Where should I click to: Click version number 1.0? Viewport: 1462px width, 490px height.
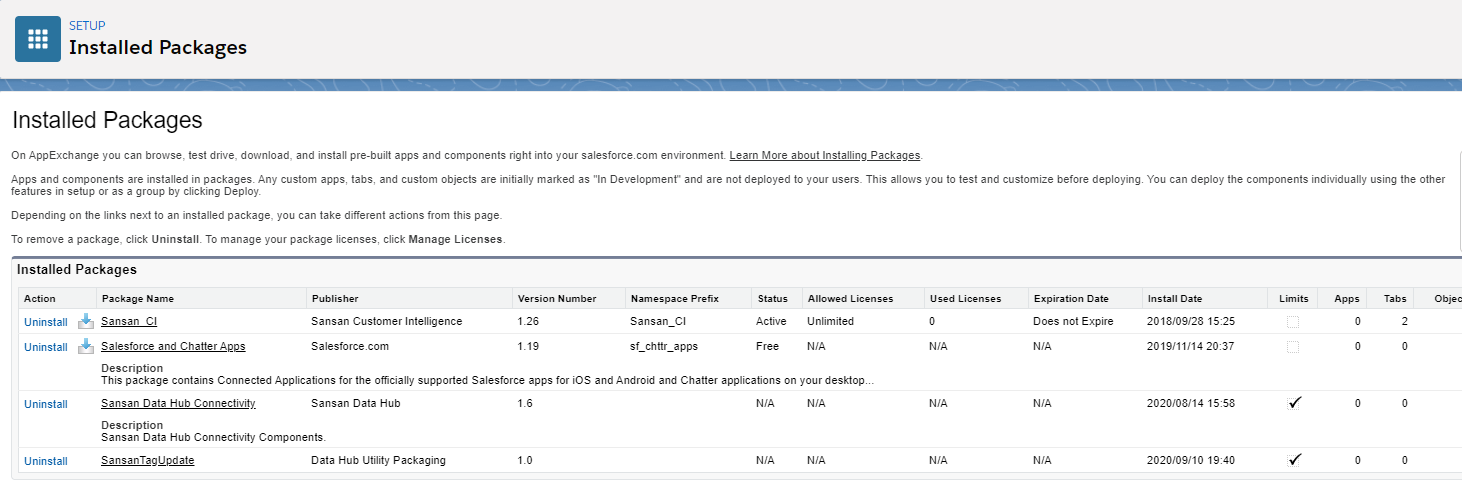526,460
